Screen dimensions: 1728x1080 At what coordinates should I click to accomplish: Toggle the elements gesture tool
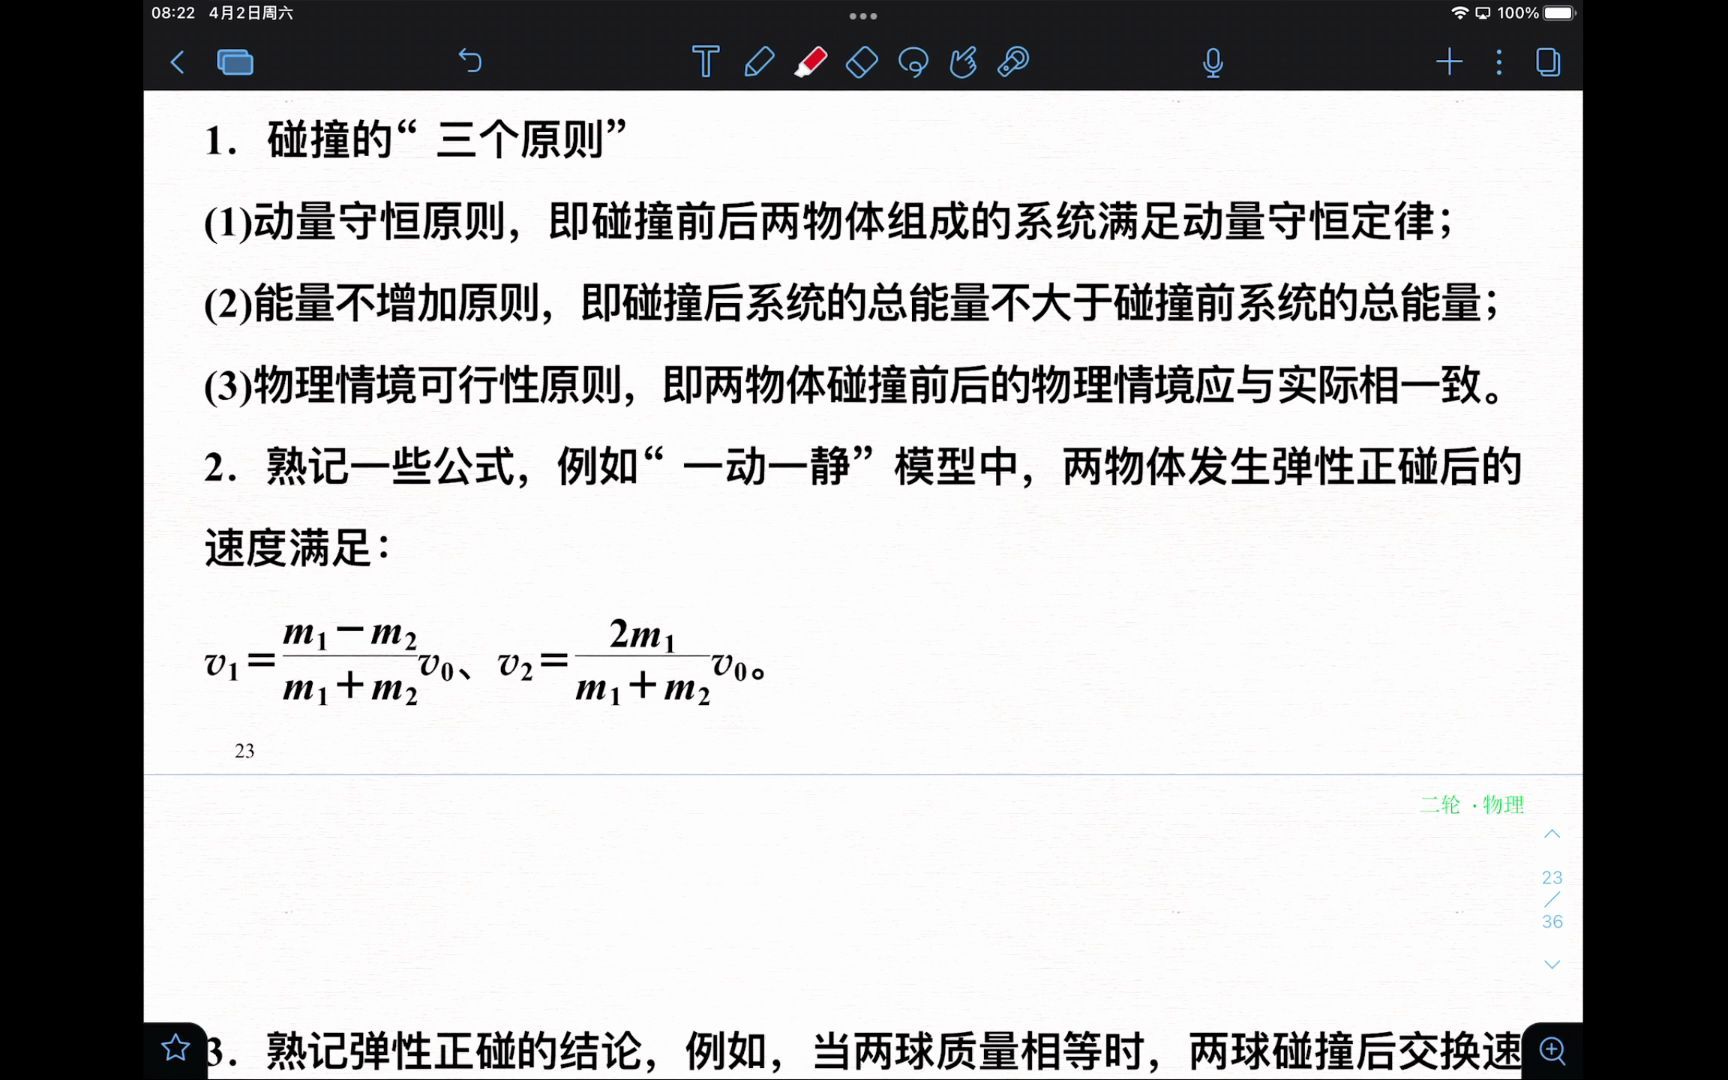pos(963,62)
